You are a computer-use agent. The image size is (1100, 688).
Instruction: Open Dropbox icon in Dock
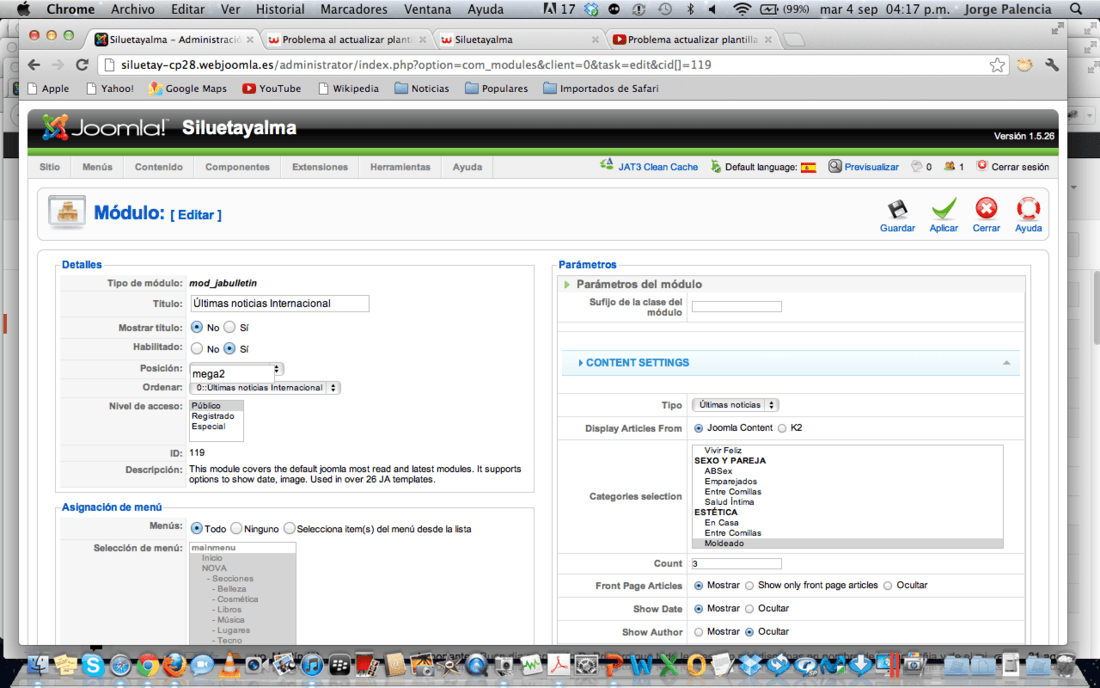pyautogui.click(x=750, y=664)
